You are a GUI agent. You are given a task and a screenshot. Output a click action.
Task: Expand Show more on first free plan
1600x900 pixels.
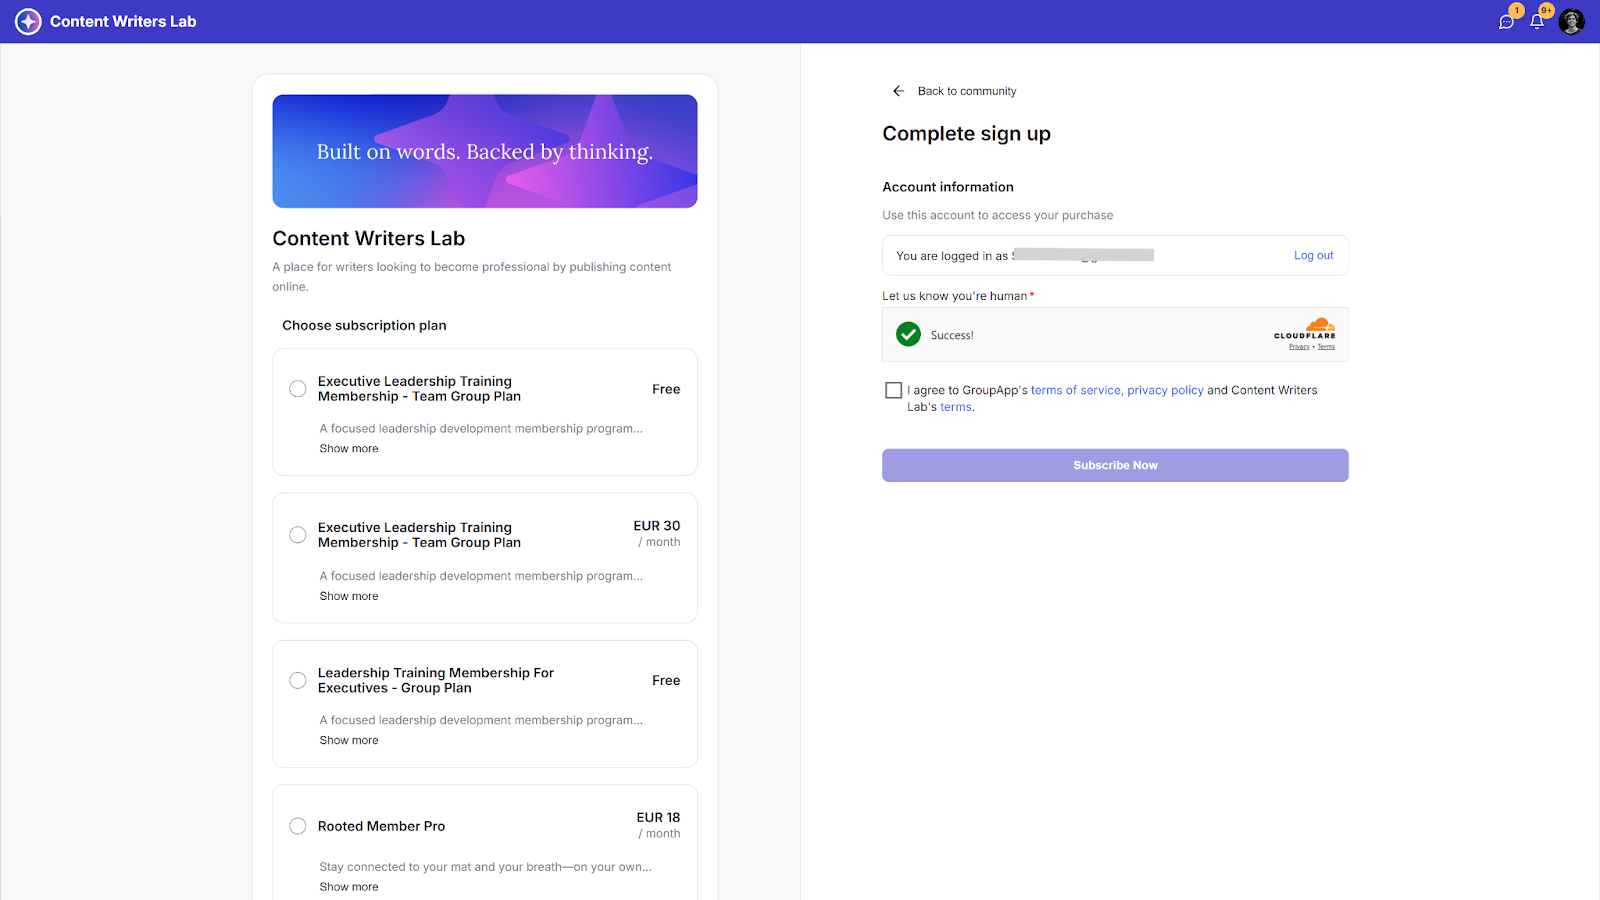pyautogui.click(x=349, y=449)
